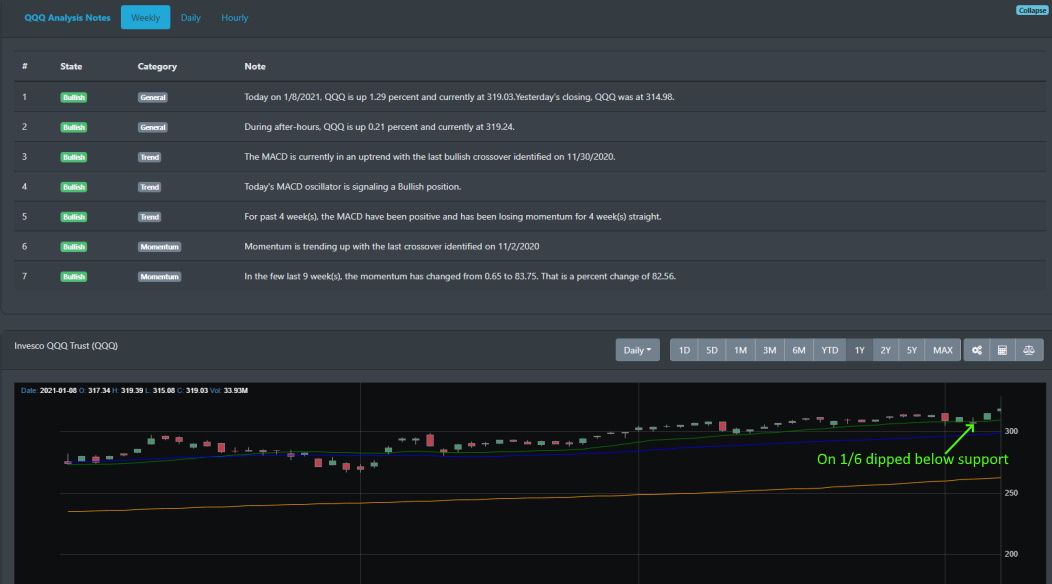
Task: Open the calculator tool icon
Action: click(x=1002, y=350)
